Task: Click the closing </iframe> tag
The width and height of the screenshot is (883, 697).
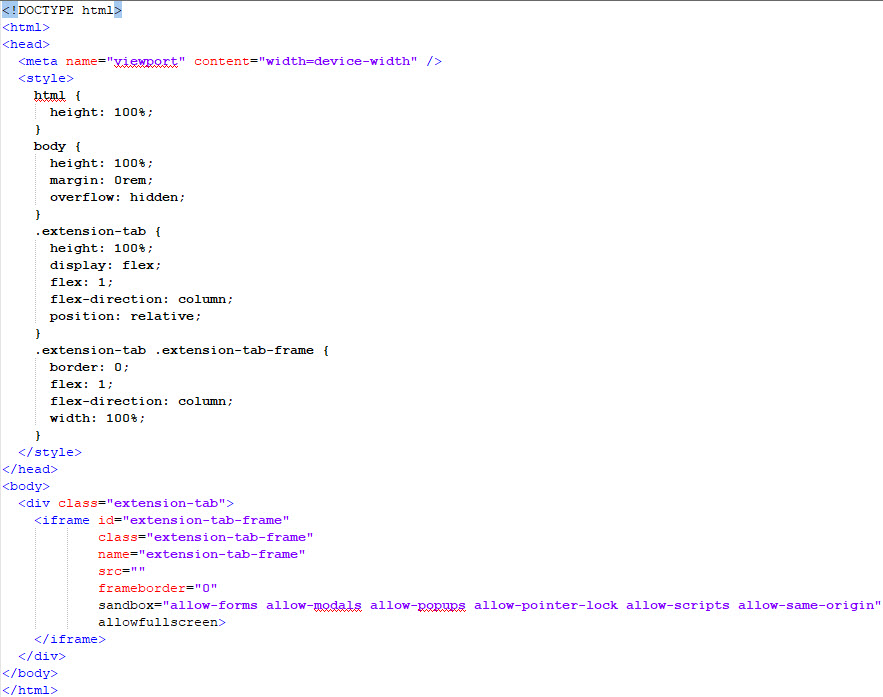Action: (70, 639)
